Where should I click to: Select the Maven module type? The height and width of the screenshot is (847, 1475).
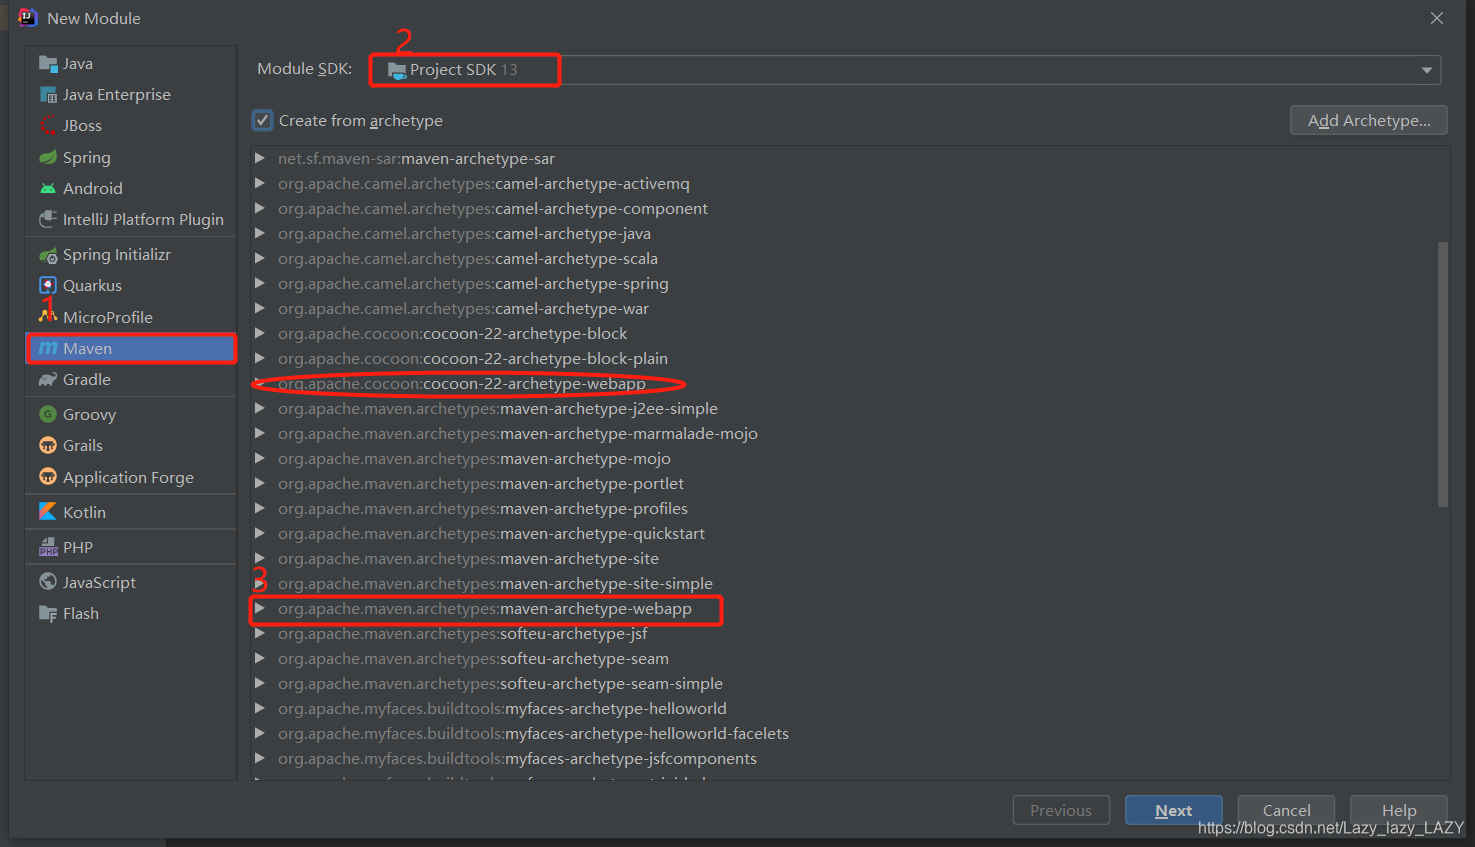pyautogui.click(x=131, y=348)
